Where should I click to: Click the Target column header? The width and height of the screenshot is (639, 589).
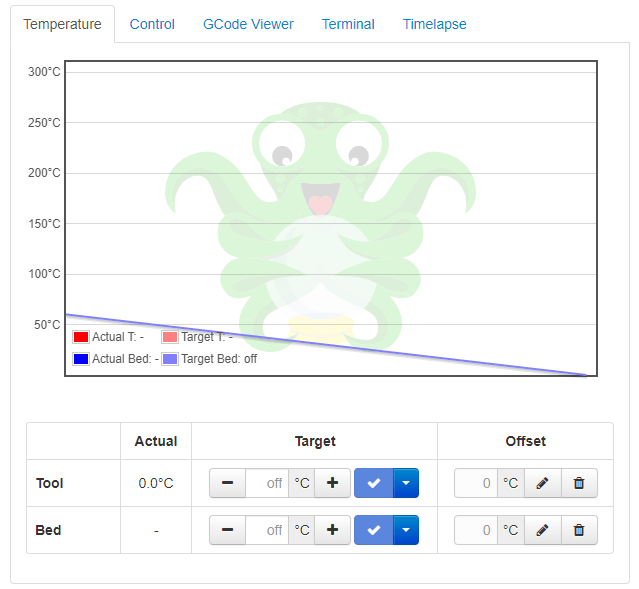[315, 441]
